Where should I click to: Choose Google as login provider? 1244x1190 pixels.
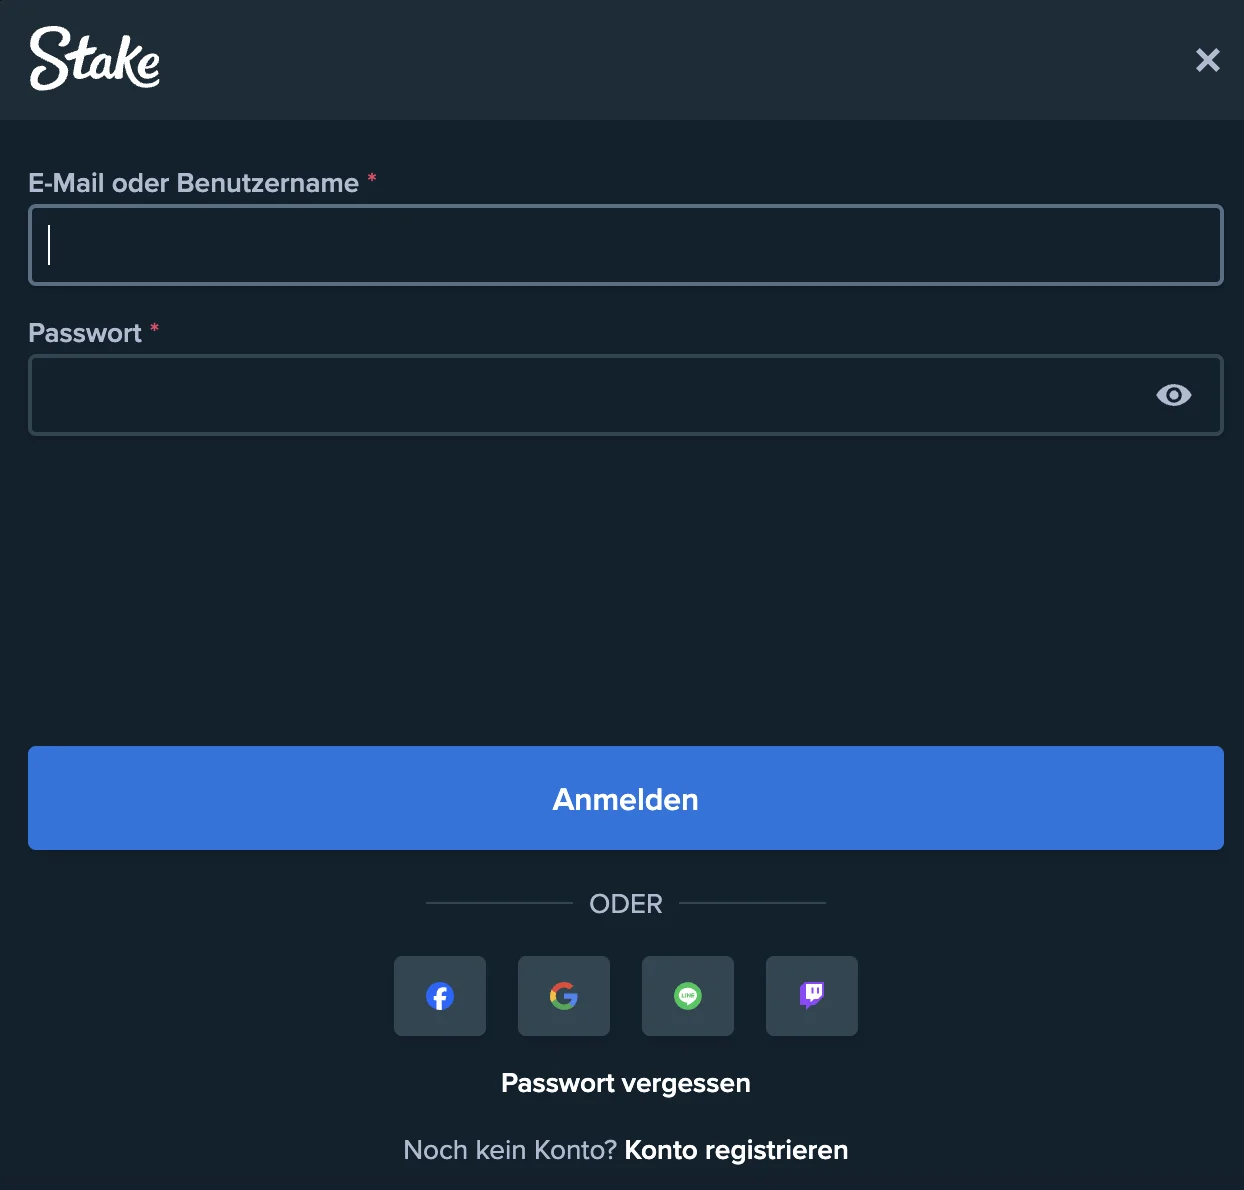point(563,995)
